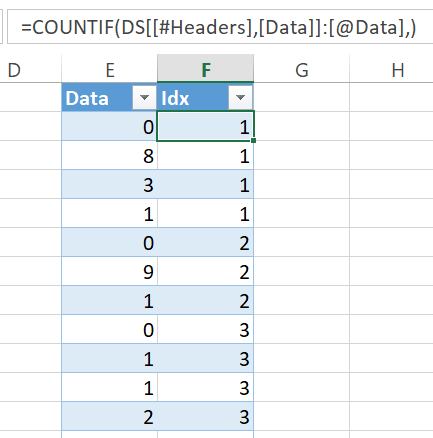Select Idx cell beside Data value 8
The image size is (433, 438).
tap(205, 155)
